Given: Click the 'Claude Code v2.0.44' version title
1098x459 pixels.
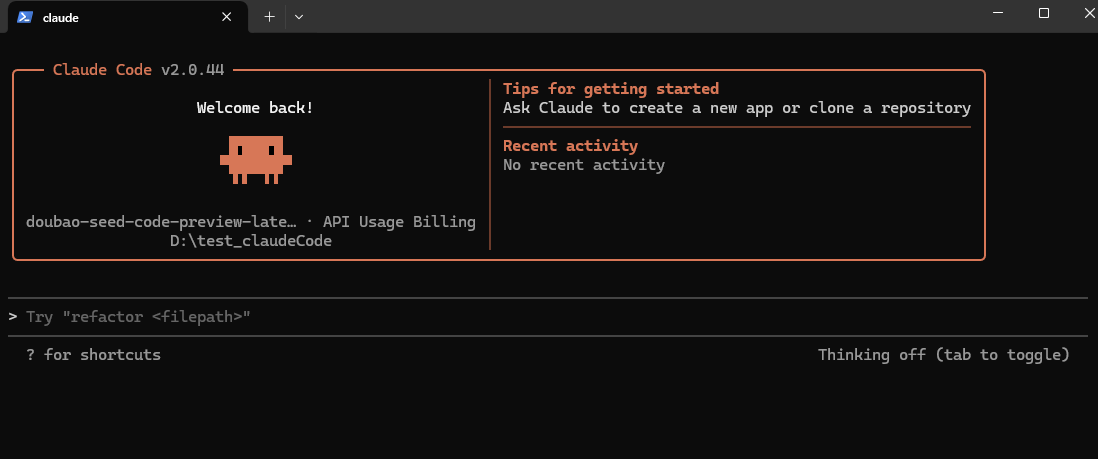Looking at the screenshot, I should (x=138, y=70).
